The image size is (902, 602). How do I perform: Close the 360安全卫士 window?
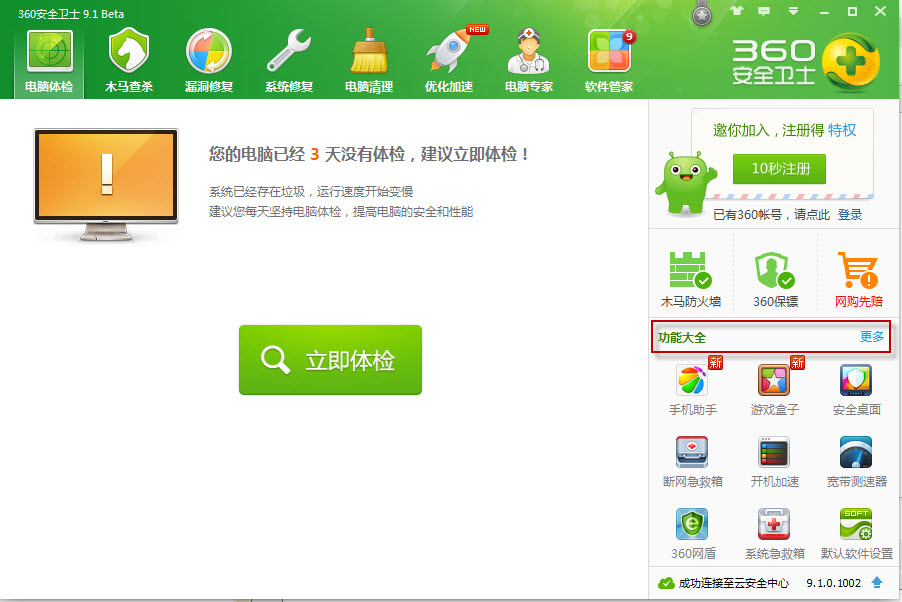[880, 11]
